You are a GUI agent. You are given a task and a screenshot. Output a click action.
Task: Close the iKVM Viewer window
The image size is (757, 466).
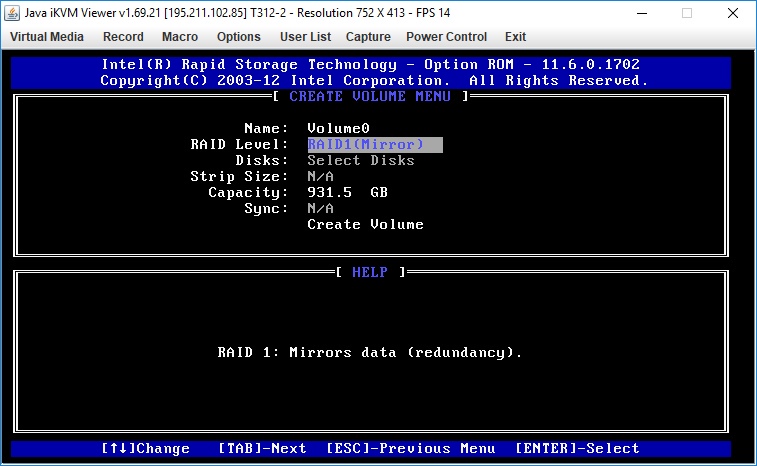pos(732,13)
